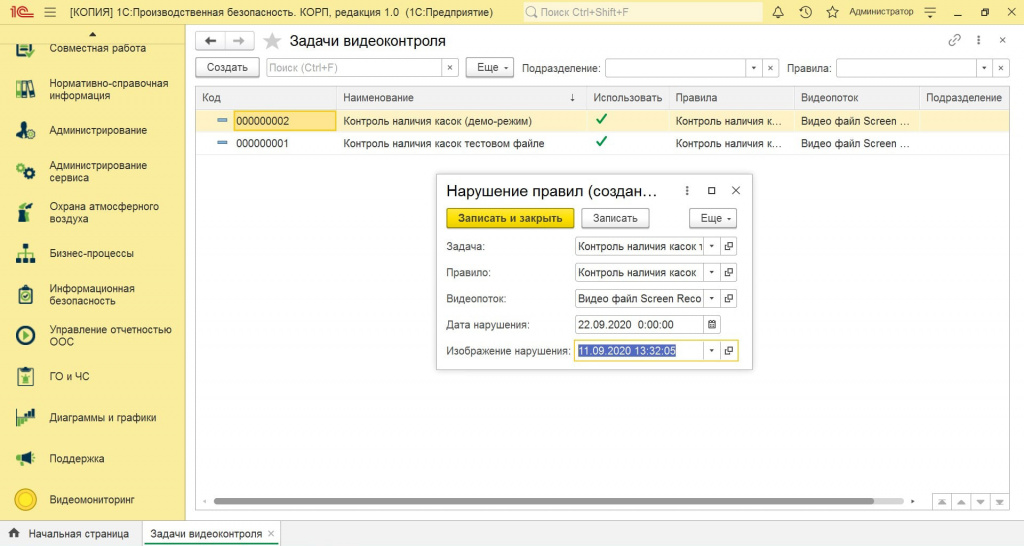Open ГО и ЧС section
This screenshot has width=1024, height=546.
pyautogui.click(x=91, y=377)
